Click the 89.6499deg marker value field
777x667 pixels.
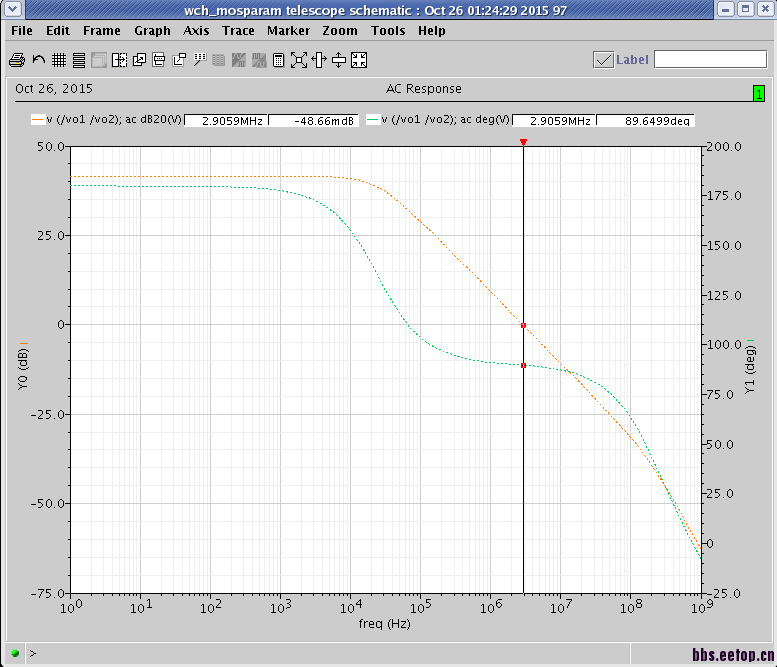[645, 121]
